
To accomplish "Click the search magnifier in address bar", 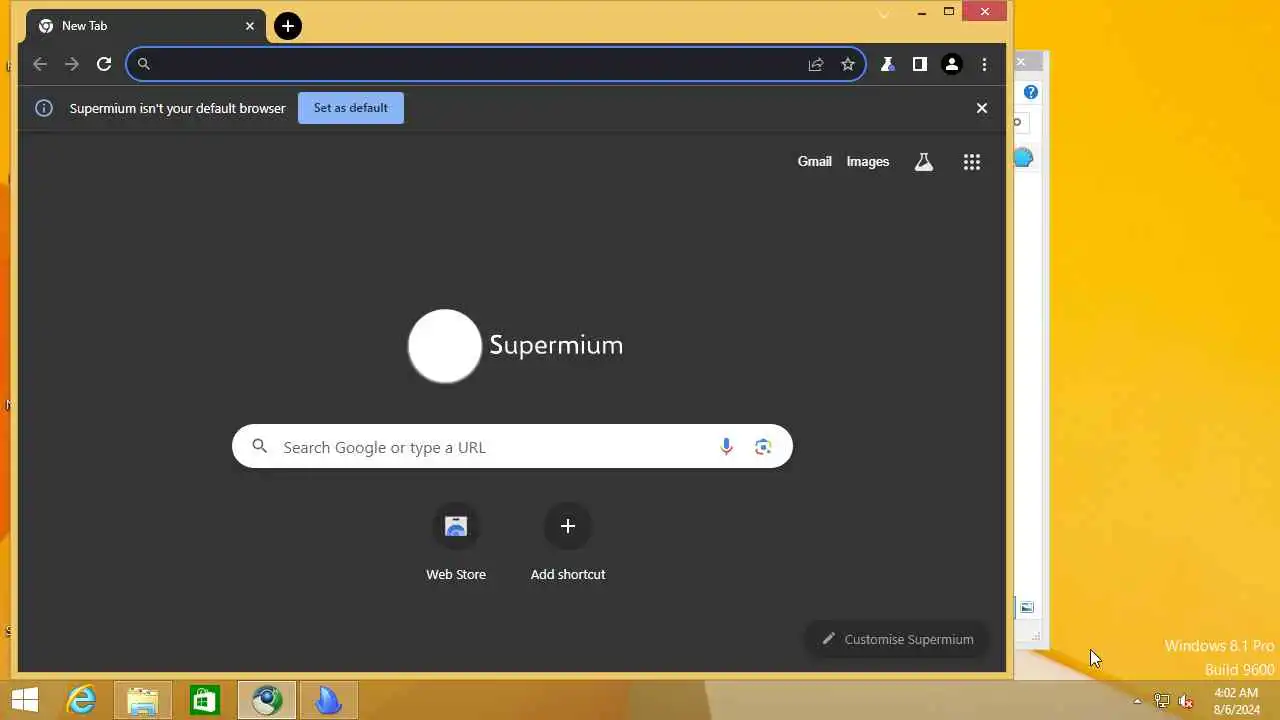I will (144, 64).
